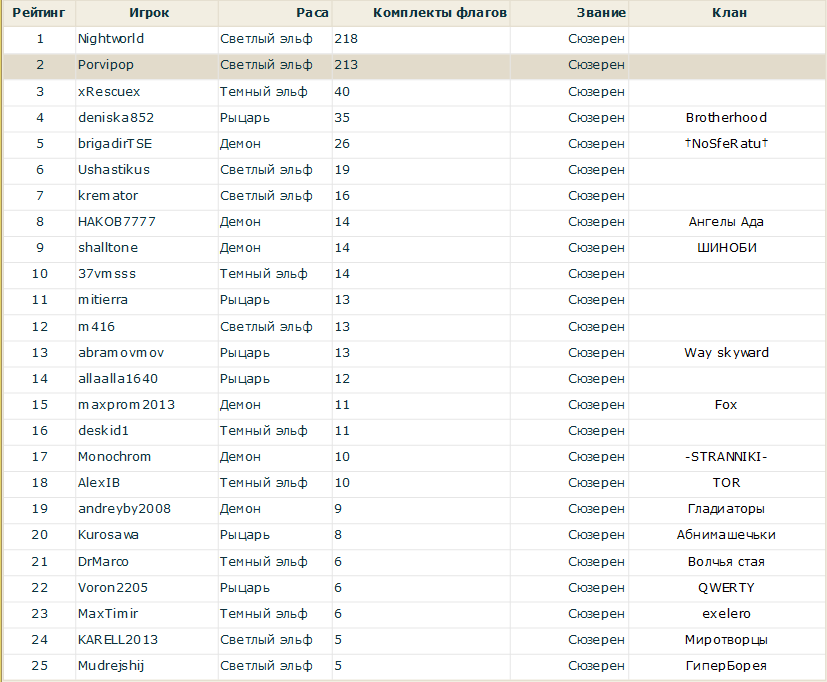Open player xRescuex's profile

(109, 91)
